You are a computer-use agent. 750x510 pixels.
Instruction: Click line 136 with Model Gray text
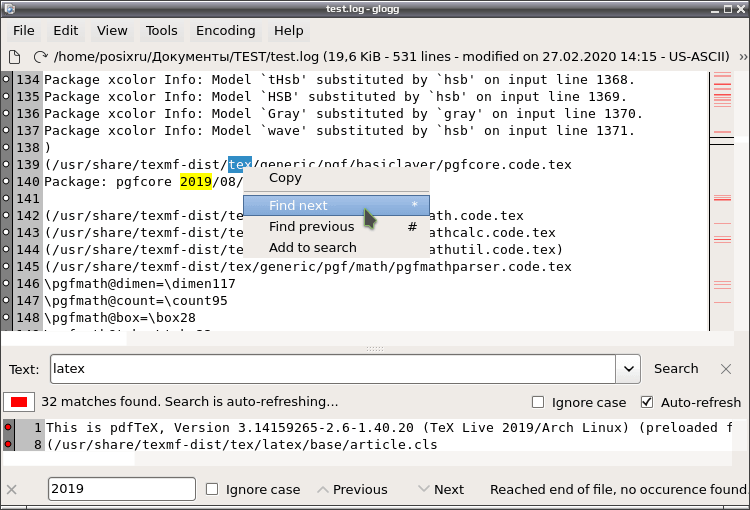click(x=343, y=113)
